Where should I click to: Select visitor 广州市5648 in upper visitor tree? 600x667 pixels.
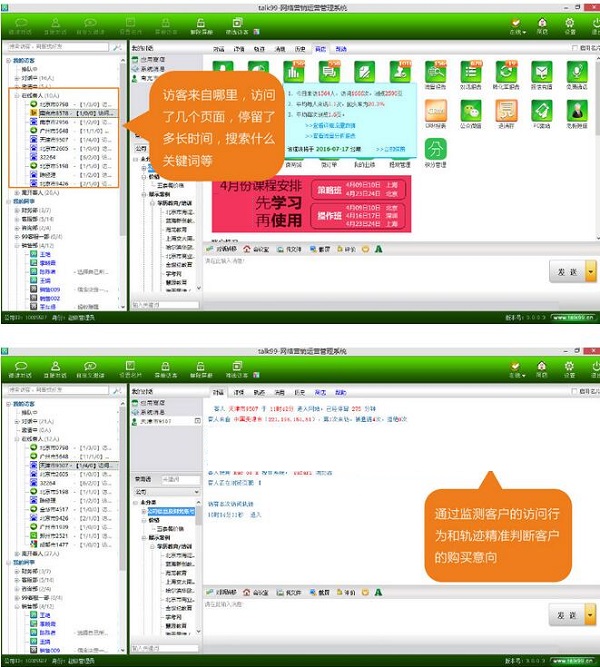point(71,131)
